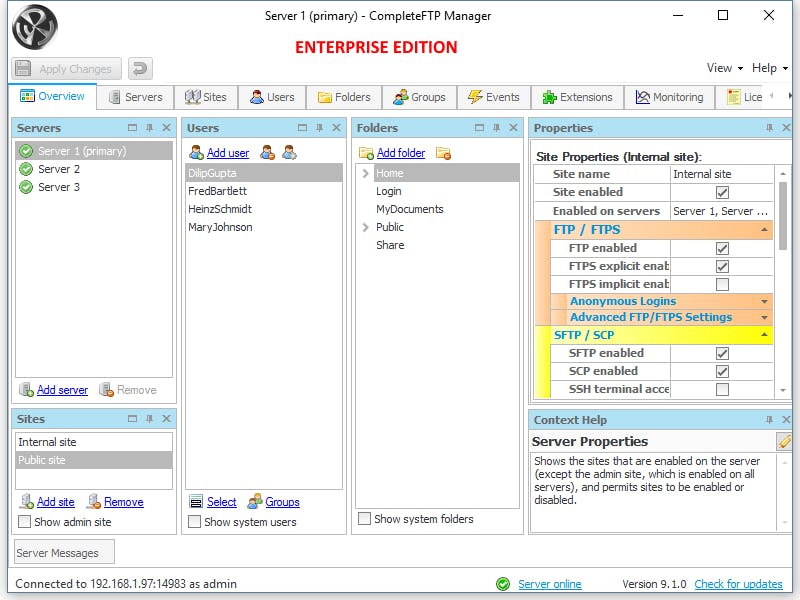The width and height of the screenshot is (800, 600).
Task: Pin the Servers panel
Action: [149, 128]
